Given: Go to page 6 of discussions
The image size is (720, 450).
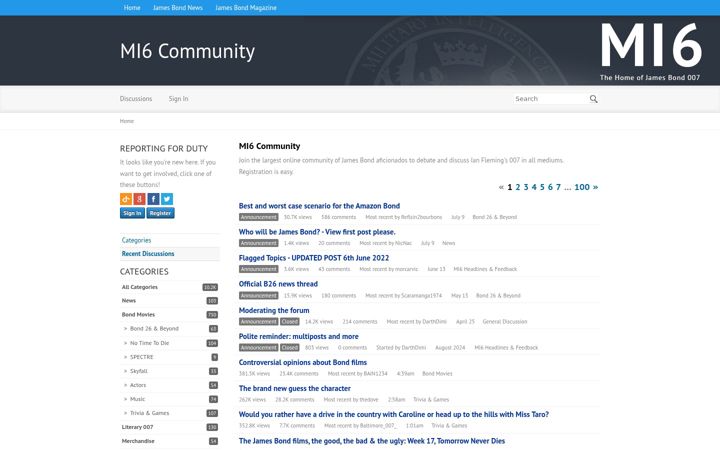Looking at the screenshot, I should coord(550,187).
